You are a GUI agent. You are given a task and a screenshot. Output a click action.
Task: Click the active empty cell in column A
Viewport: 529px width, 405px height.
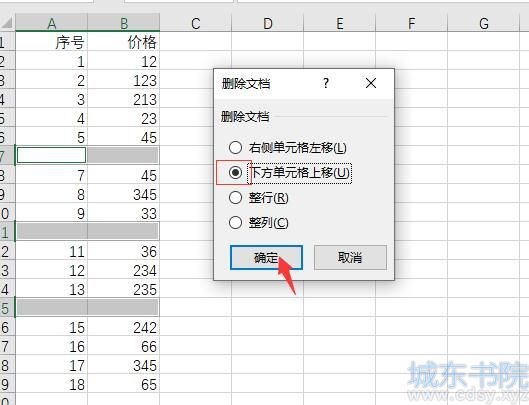[51, 155]
